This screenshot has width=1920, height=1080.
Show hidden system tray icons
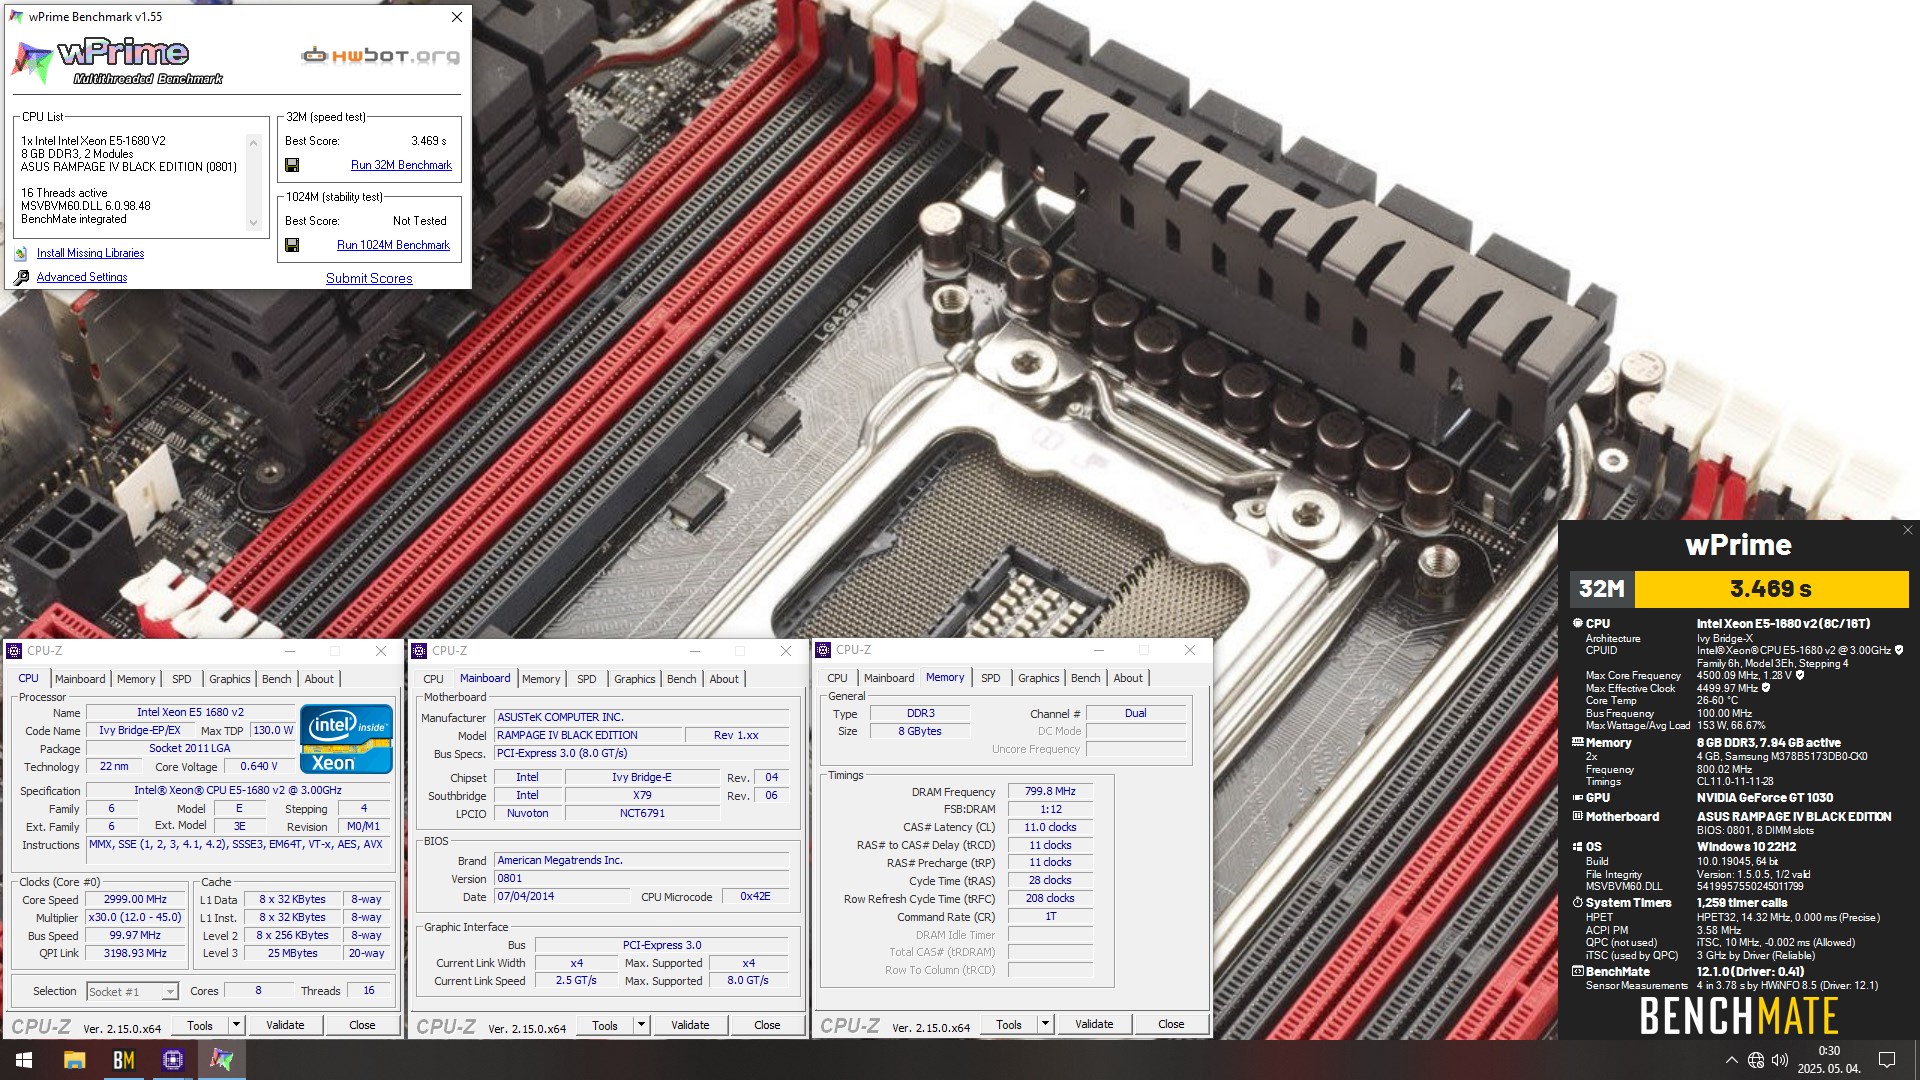(x=1731, y=1060)
